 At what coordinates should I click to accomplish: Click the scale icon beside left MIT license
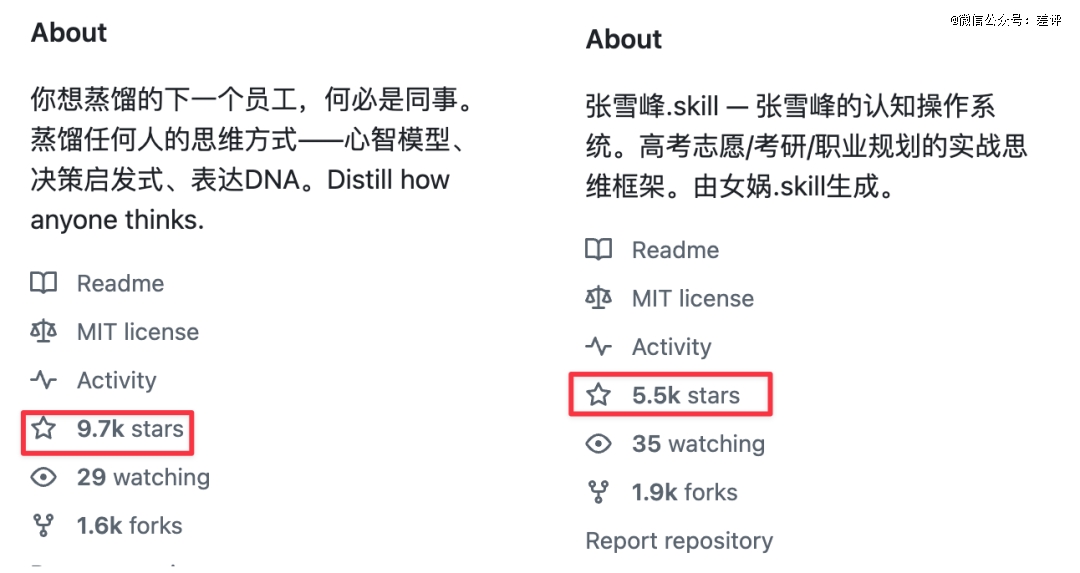(43, 332)
